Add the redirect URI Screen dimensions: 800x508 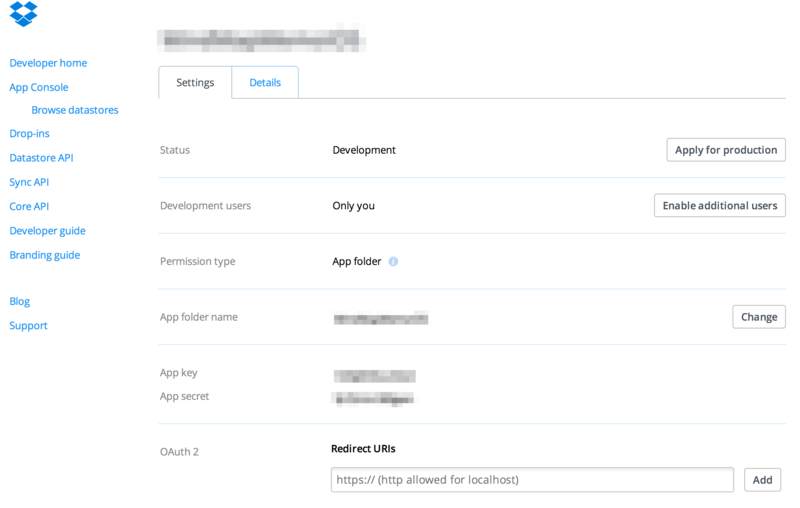pos(762,480)
